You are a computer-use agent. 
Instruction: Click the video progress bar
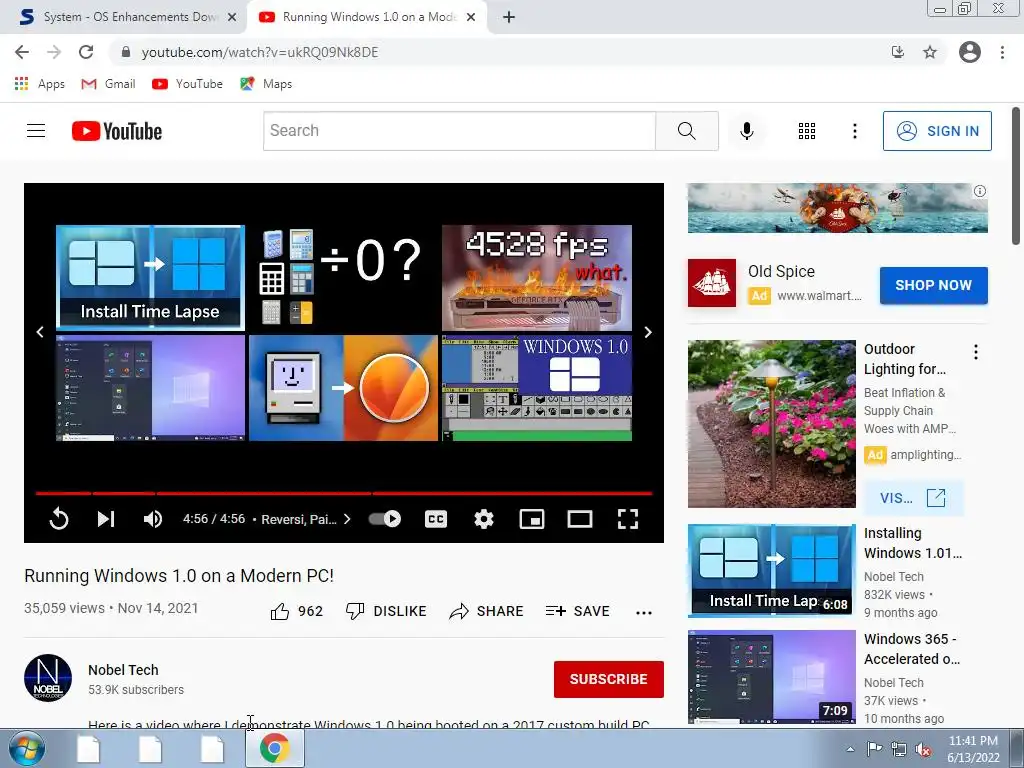344,493
